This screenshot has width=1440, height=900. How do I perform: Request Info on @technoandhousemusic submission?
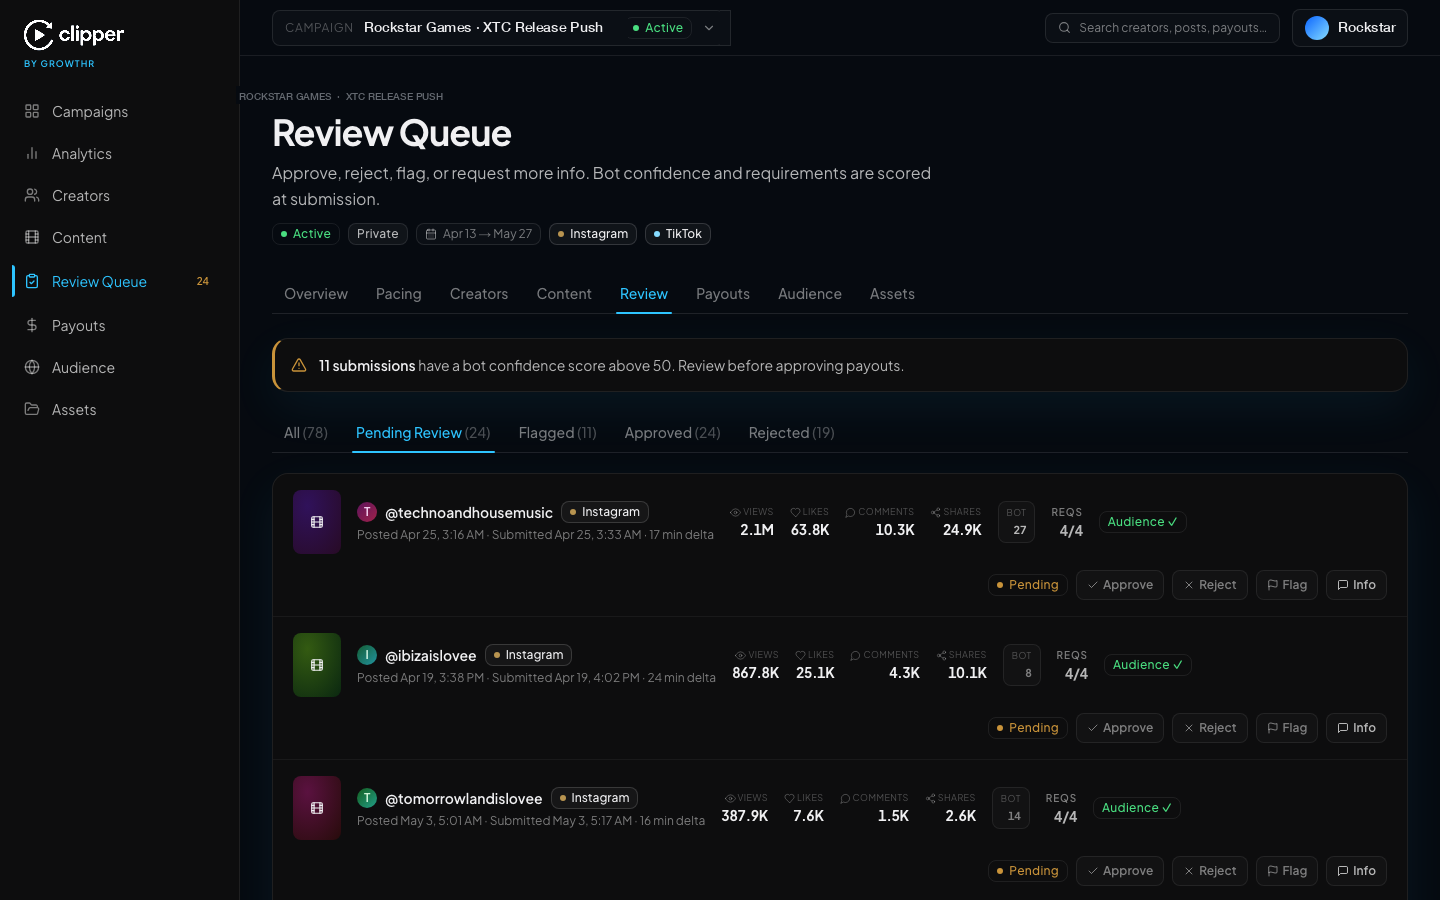(1356, 585)
